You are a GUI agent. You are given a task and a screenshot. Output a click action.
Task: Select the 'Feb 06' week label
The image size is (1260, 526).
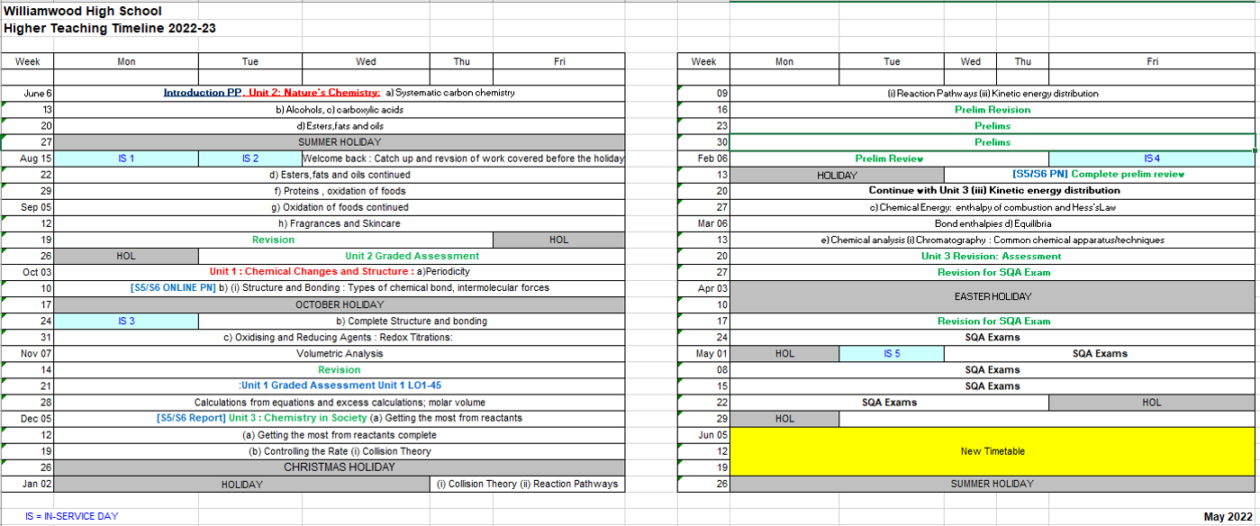click(x=704, y=158)
